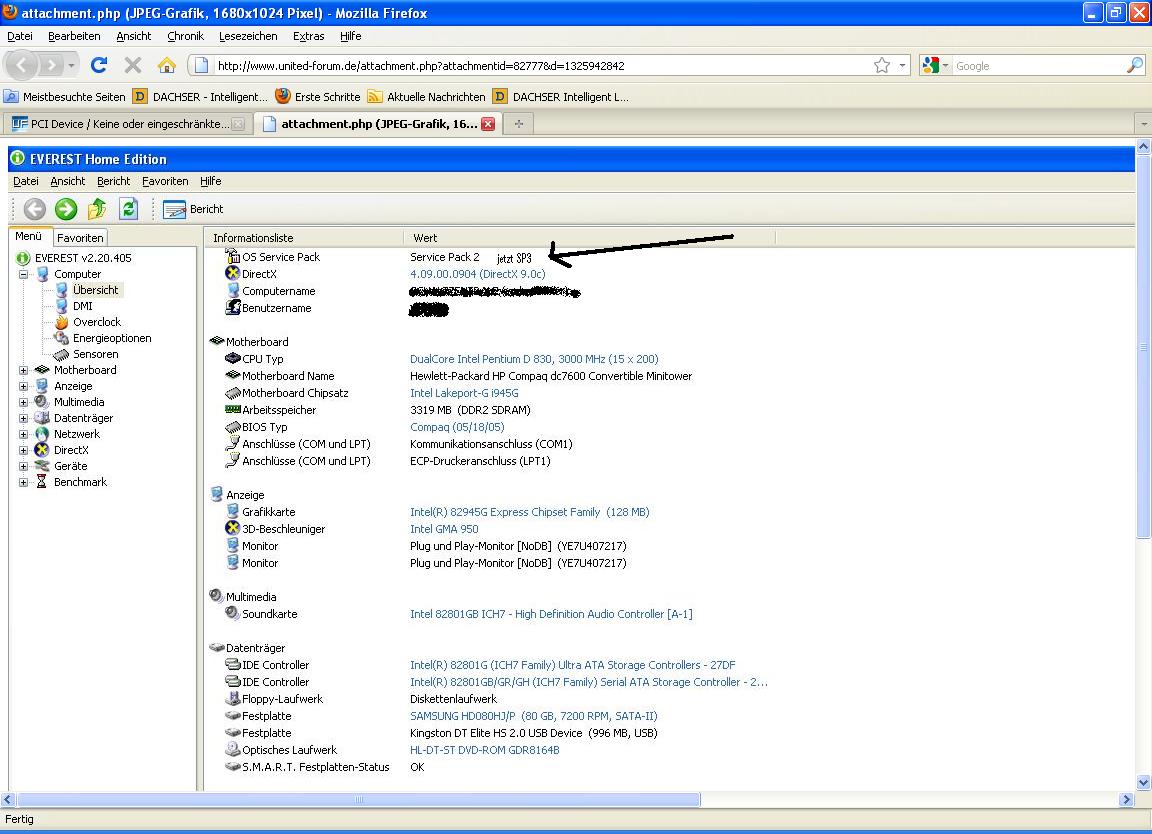This screenshot has width=1152, height=834.
Task: Collapse the Computer tree node
Action: coord(24,274)
